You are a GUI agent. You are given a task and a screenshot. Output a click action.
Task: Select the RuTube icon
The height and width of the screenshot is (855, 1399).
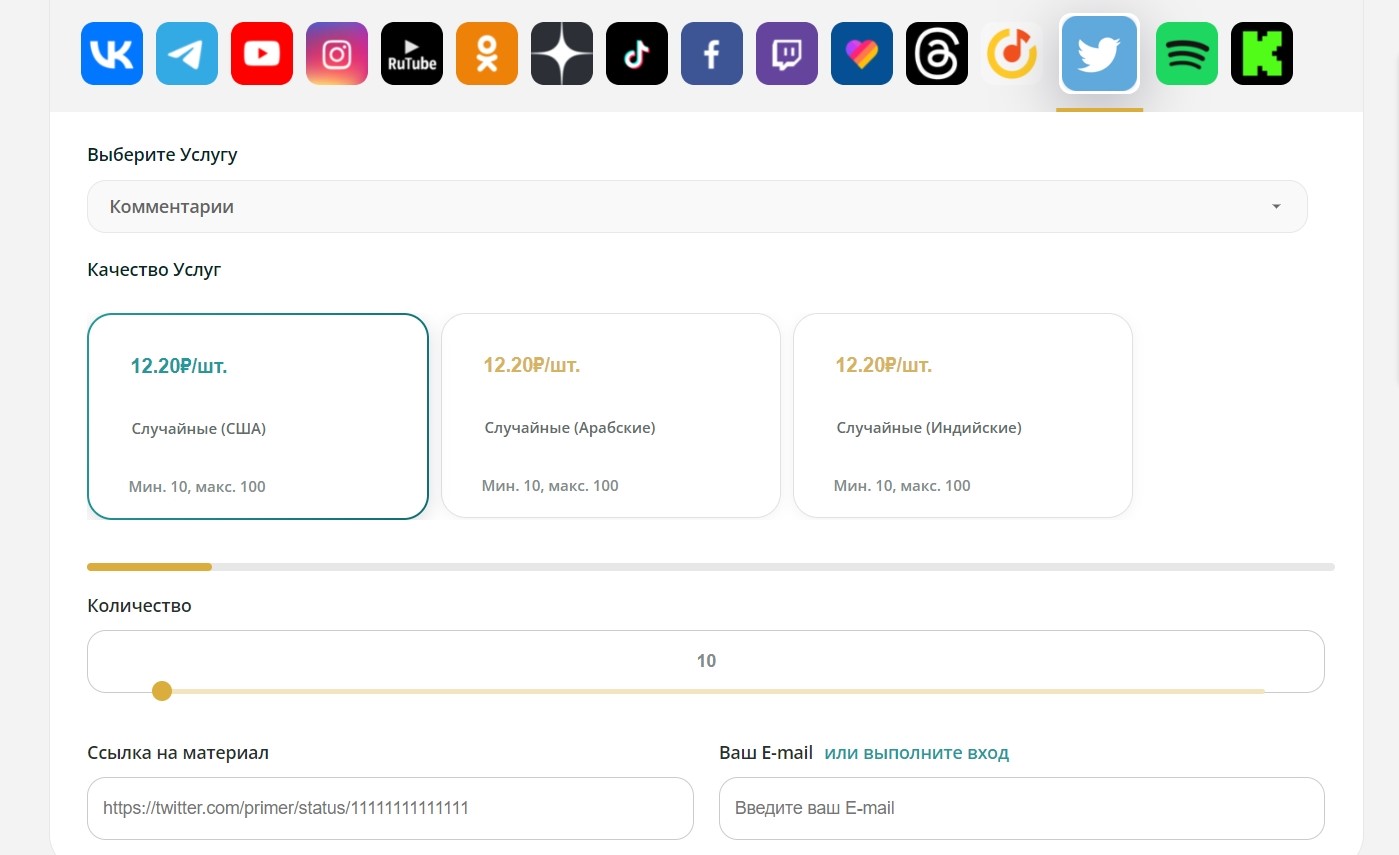pyautogui.click(x=412, y=54)
